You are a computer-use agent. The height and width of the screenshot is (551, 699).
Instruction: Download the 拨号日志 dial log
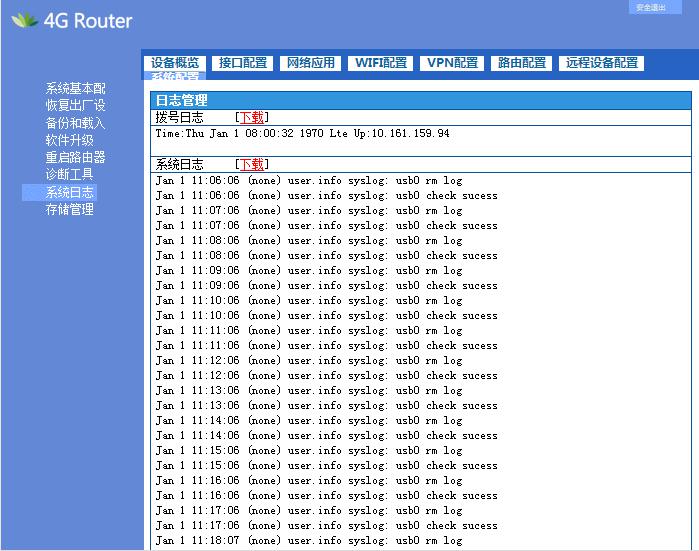[251, 117]
